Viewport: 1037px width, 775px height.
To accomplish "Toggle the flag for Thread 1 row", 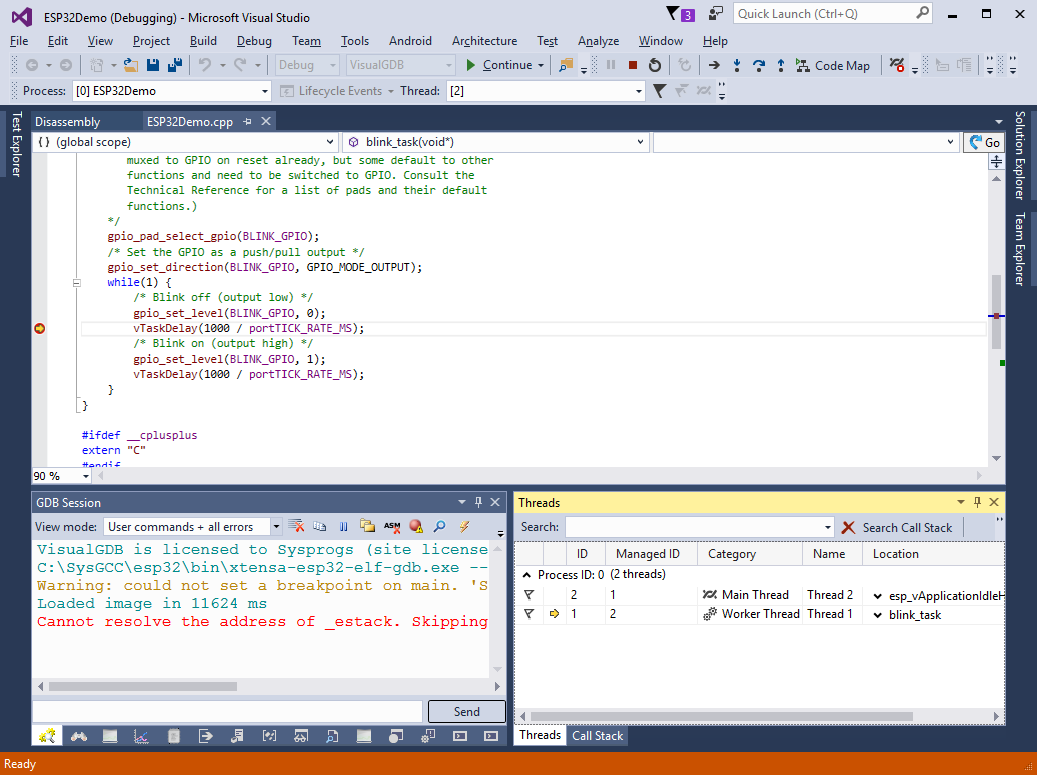I will [x=529, y=614].
